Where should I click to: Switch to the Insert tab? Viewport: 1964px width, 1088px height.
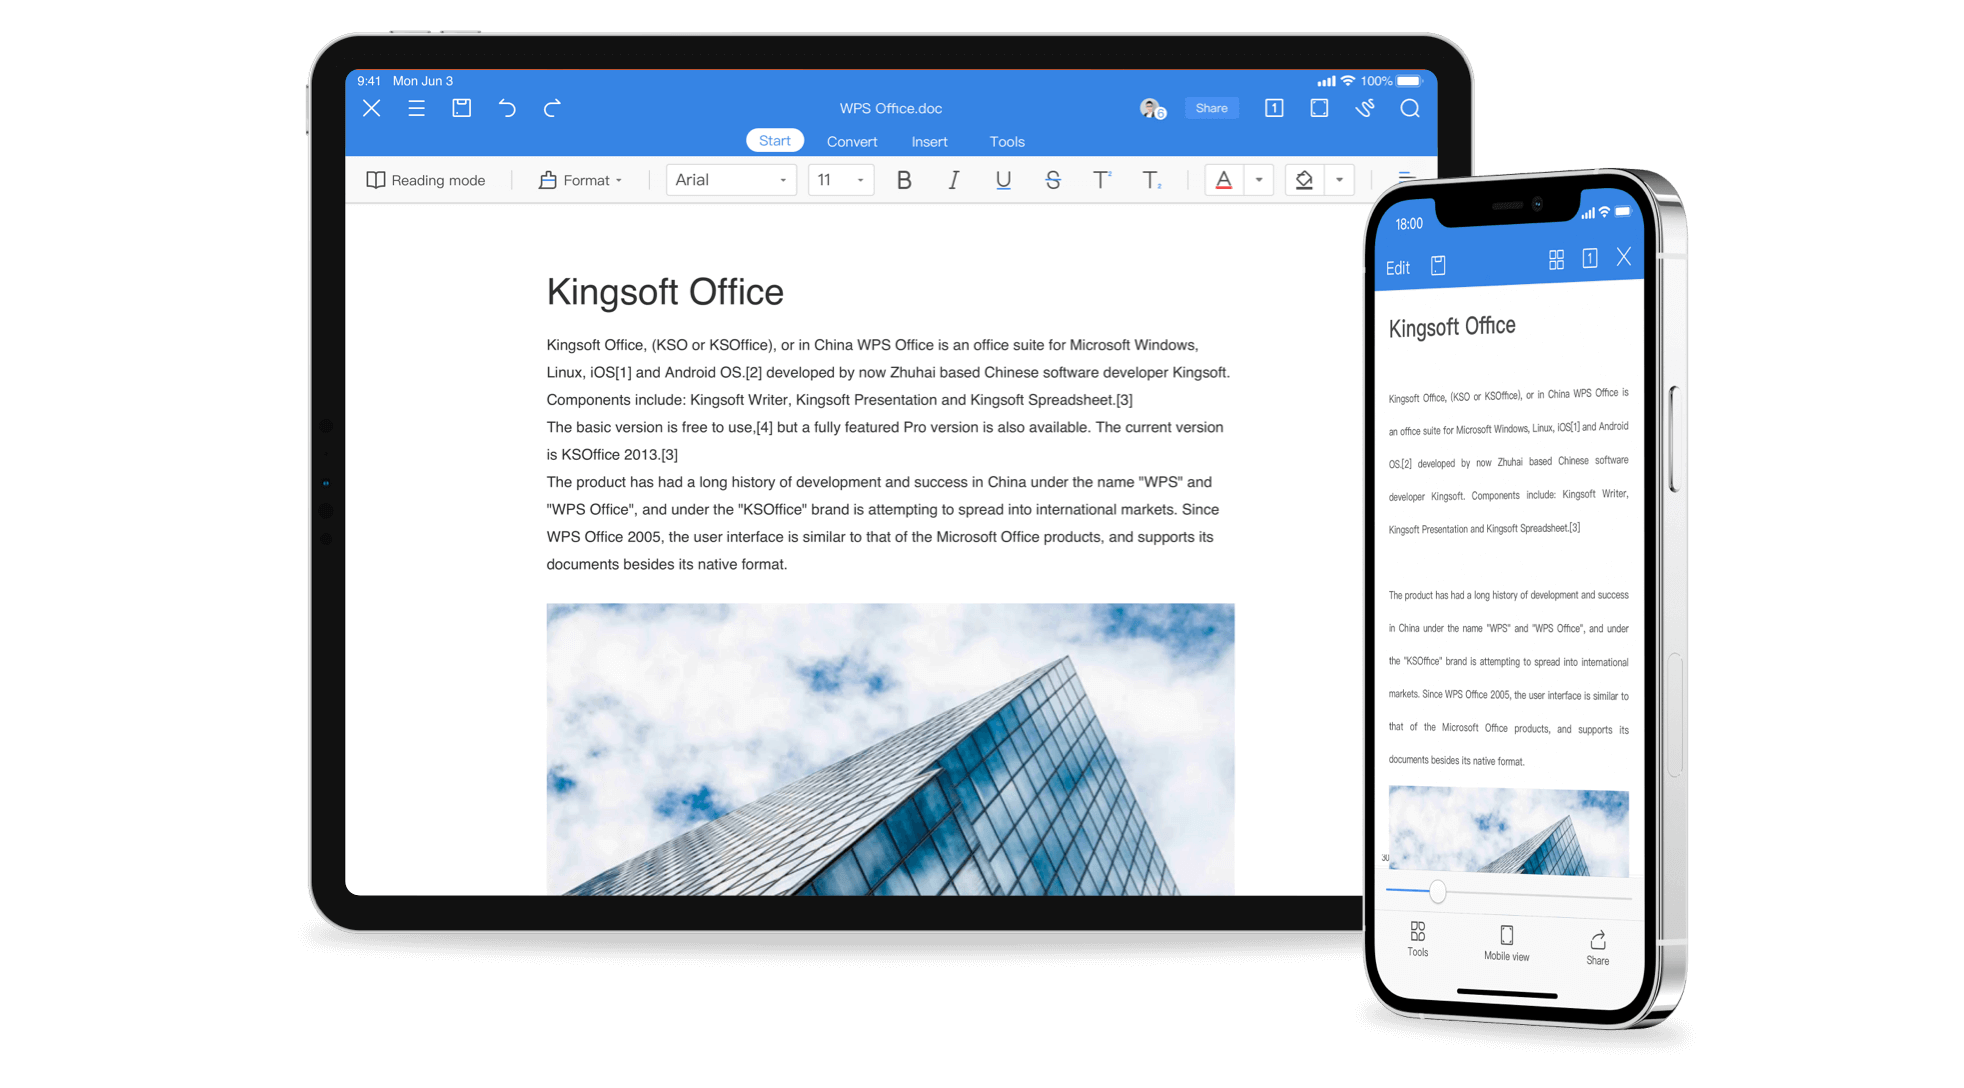(930, 141)
